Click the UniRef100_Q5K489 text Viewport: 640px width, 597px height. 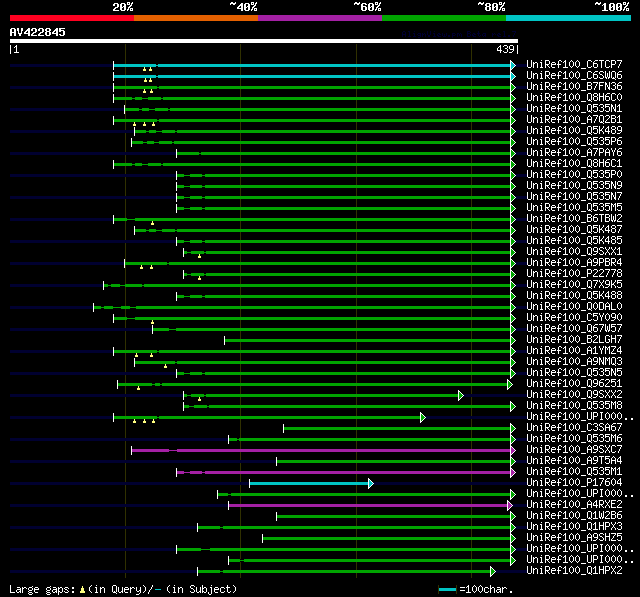pos(574,131)
